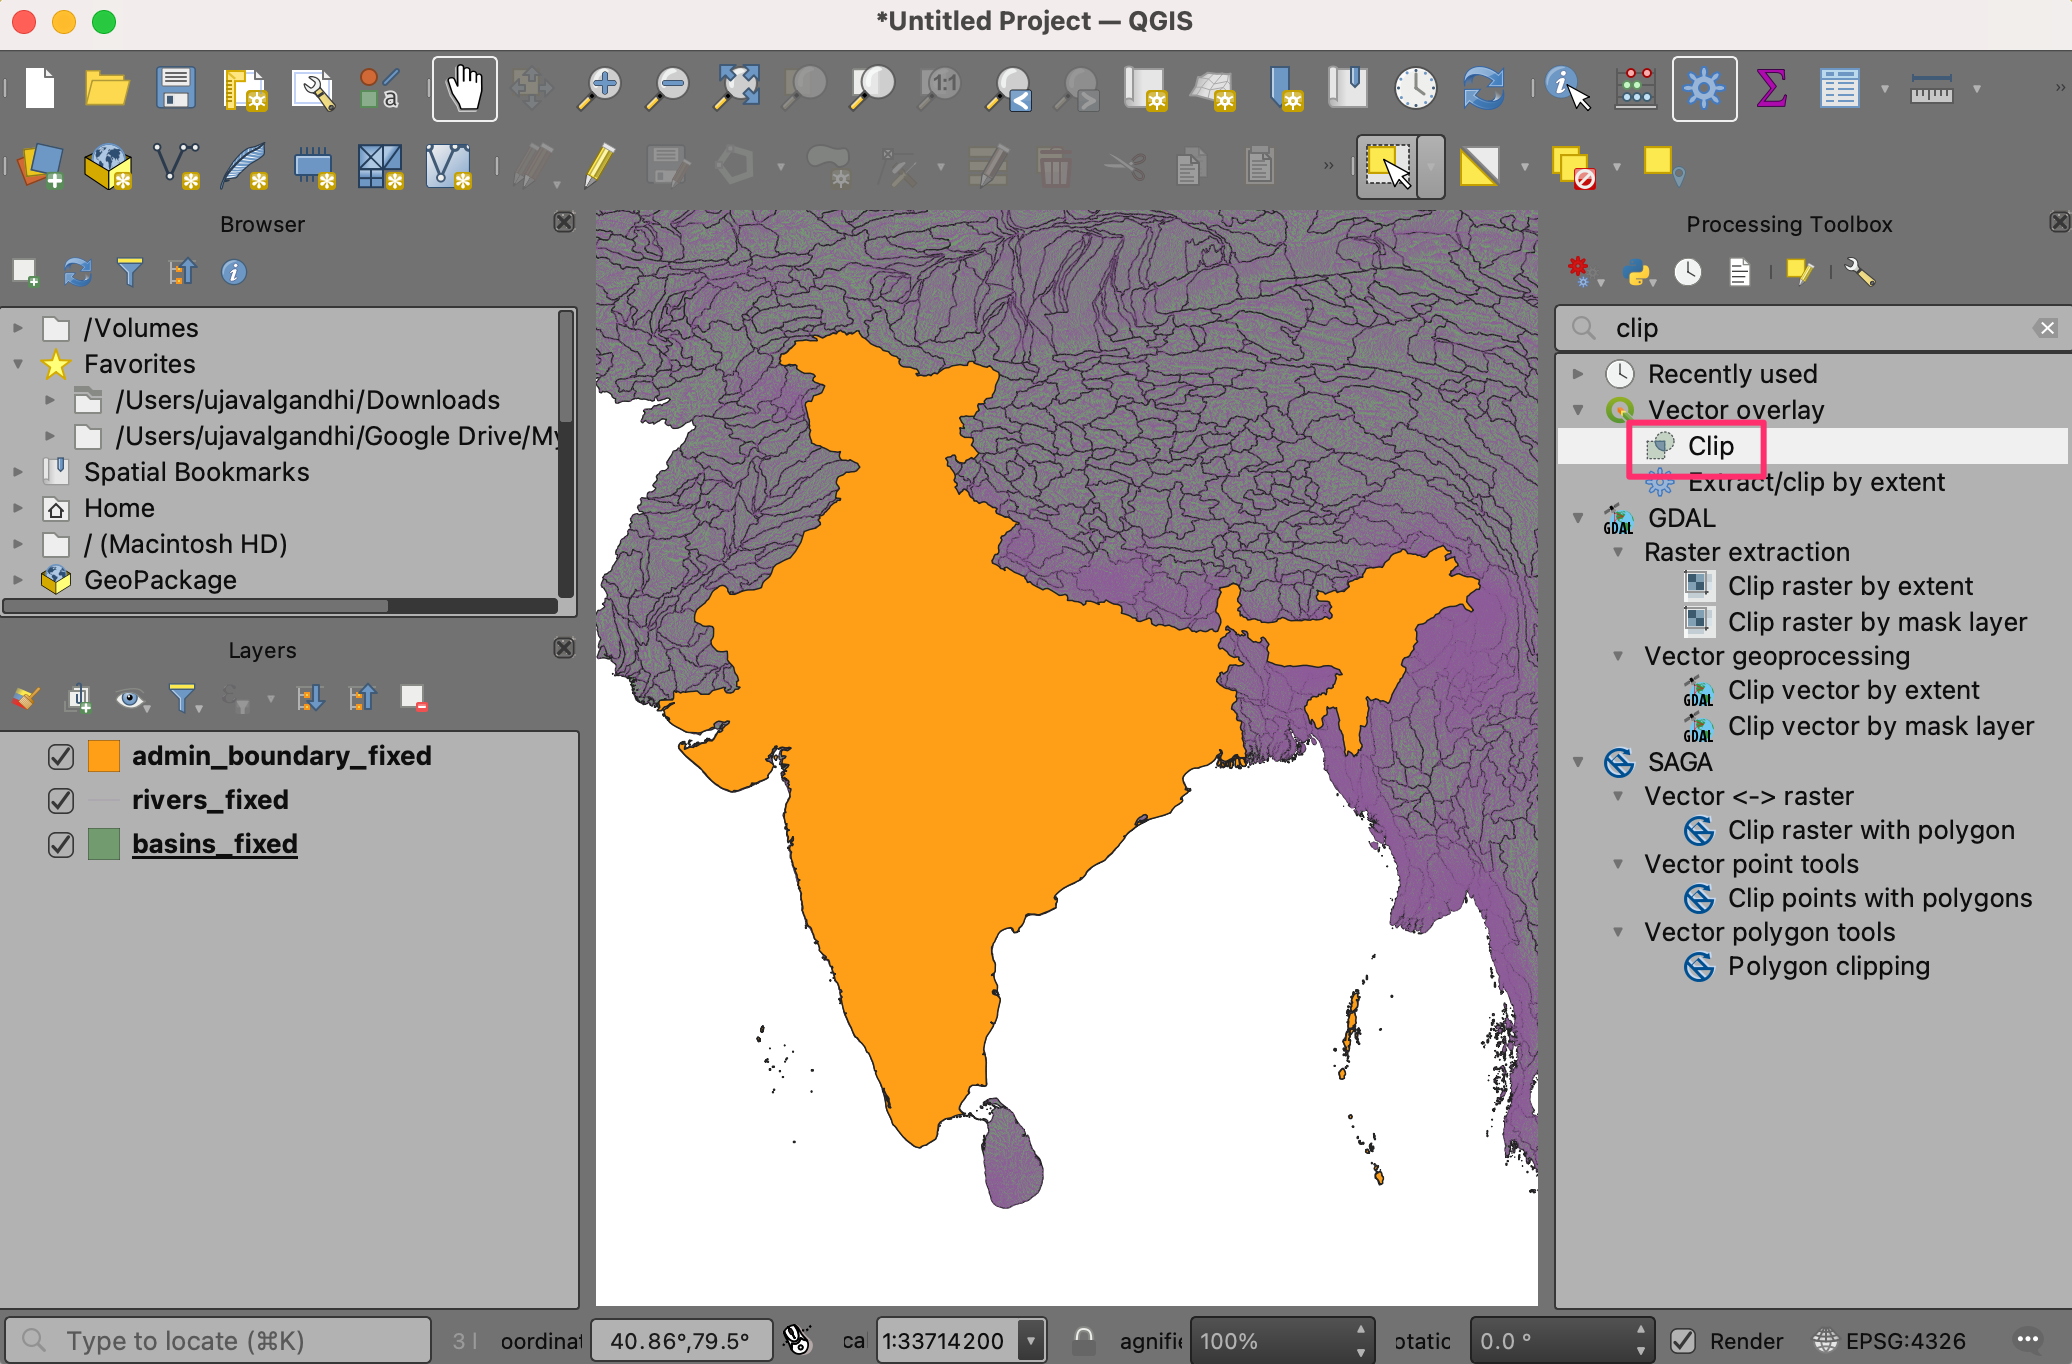Click the EPSG:4326 CRS button
The height and width of the screenshot is (1364, 2072).
coord(1891,1341)
